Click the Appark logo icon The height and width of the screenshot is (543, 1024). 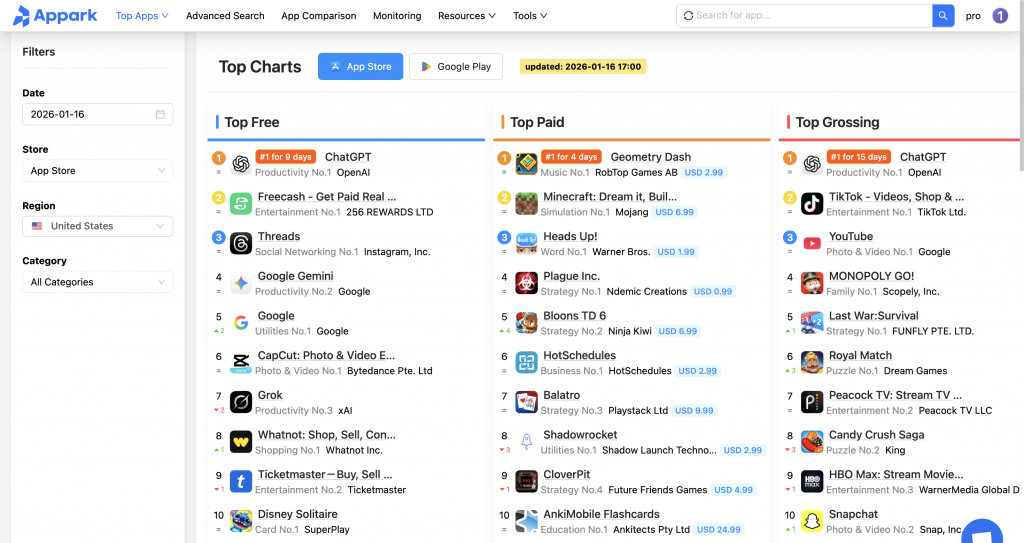[x=21, y=16]
